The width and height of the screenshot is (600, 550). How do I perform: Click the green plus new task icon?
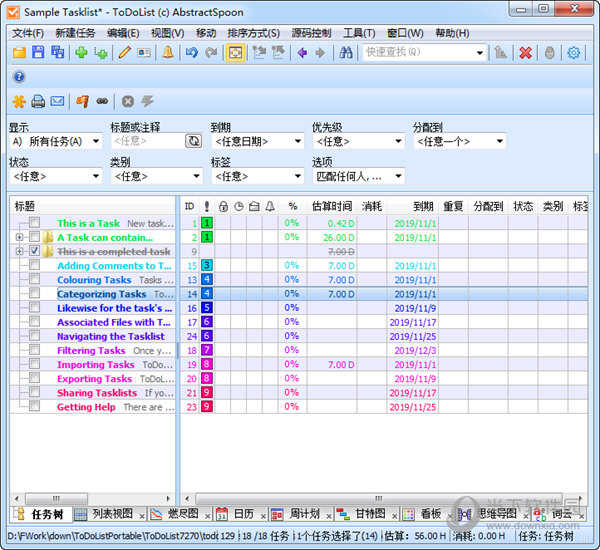81,52
